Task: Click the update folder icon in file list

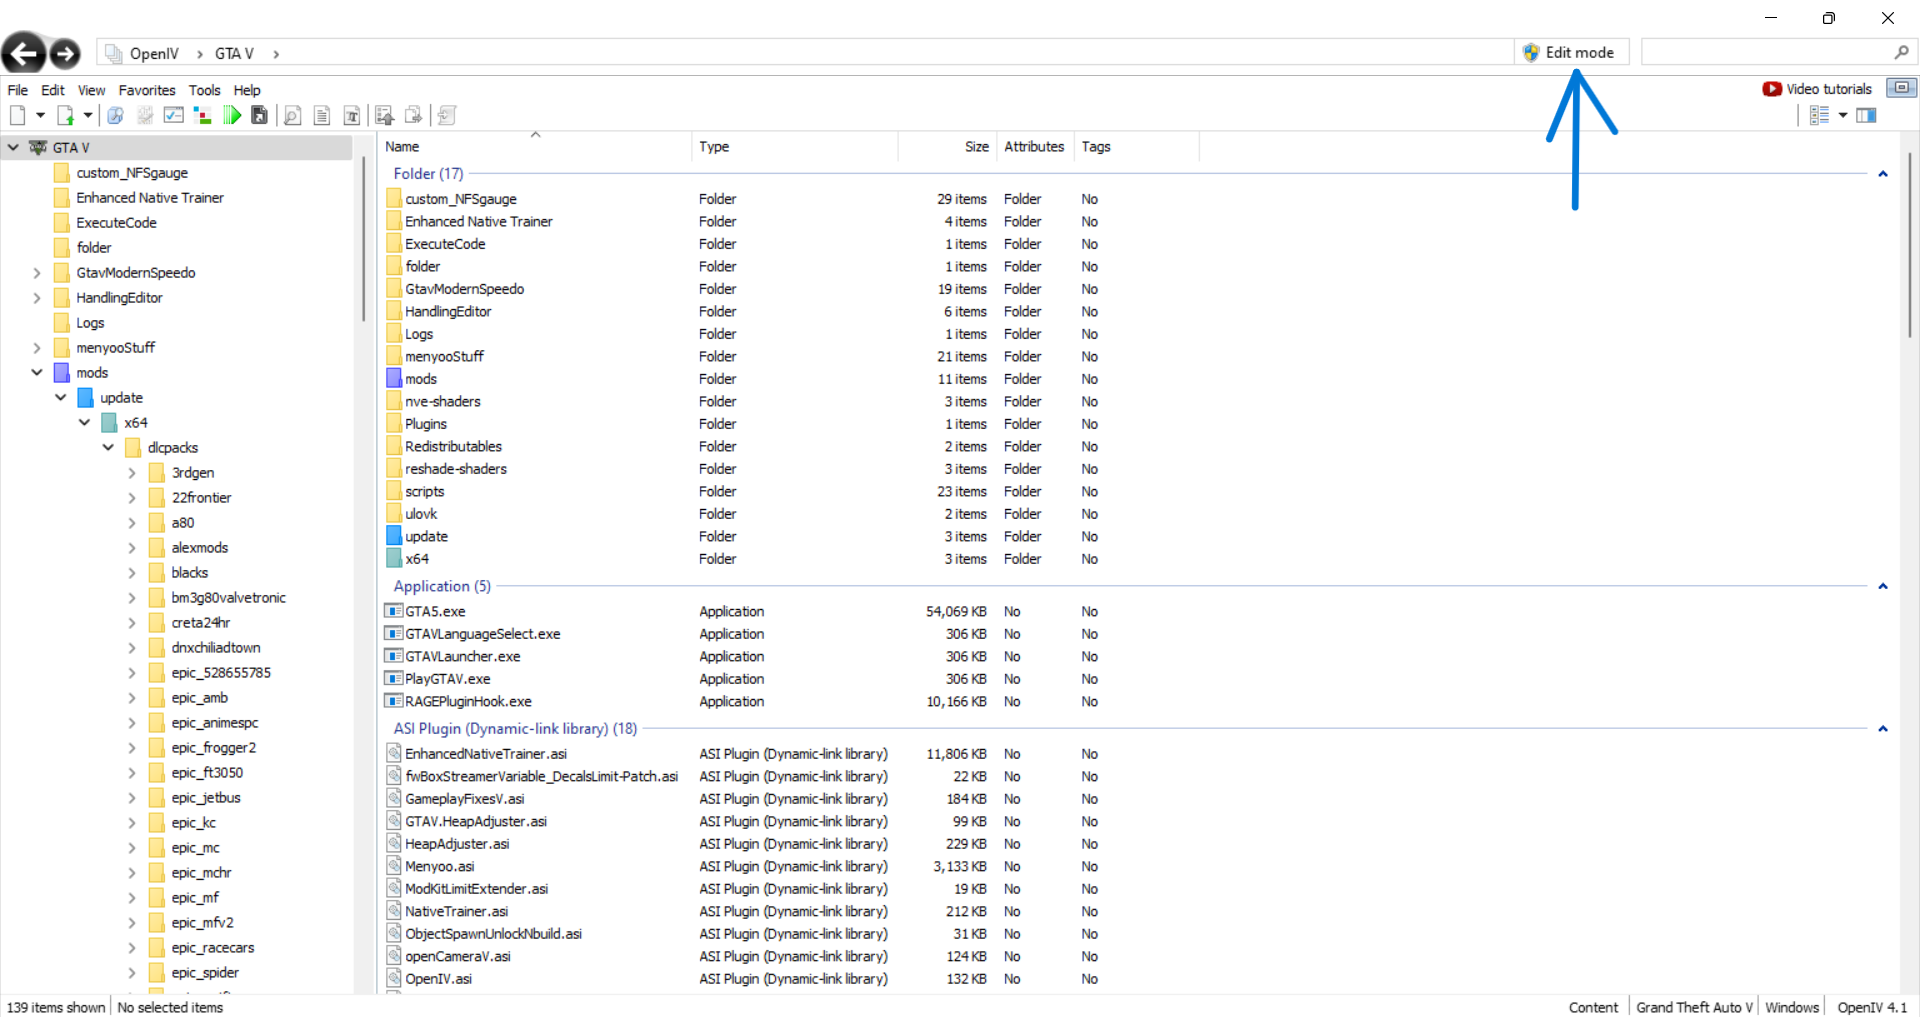Action: click(x=394, y=536)
